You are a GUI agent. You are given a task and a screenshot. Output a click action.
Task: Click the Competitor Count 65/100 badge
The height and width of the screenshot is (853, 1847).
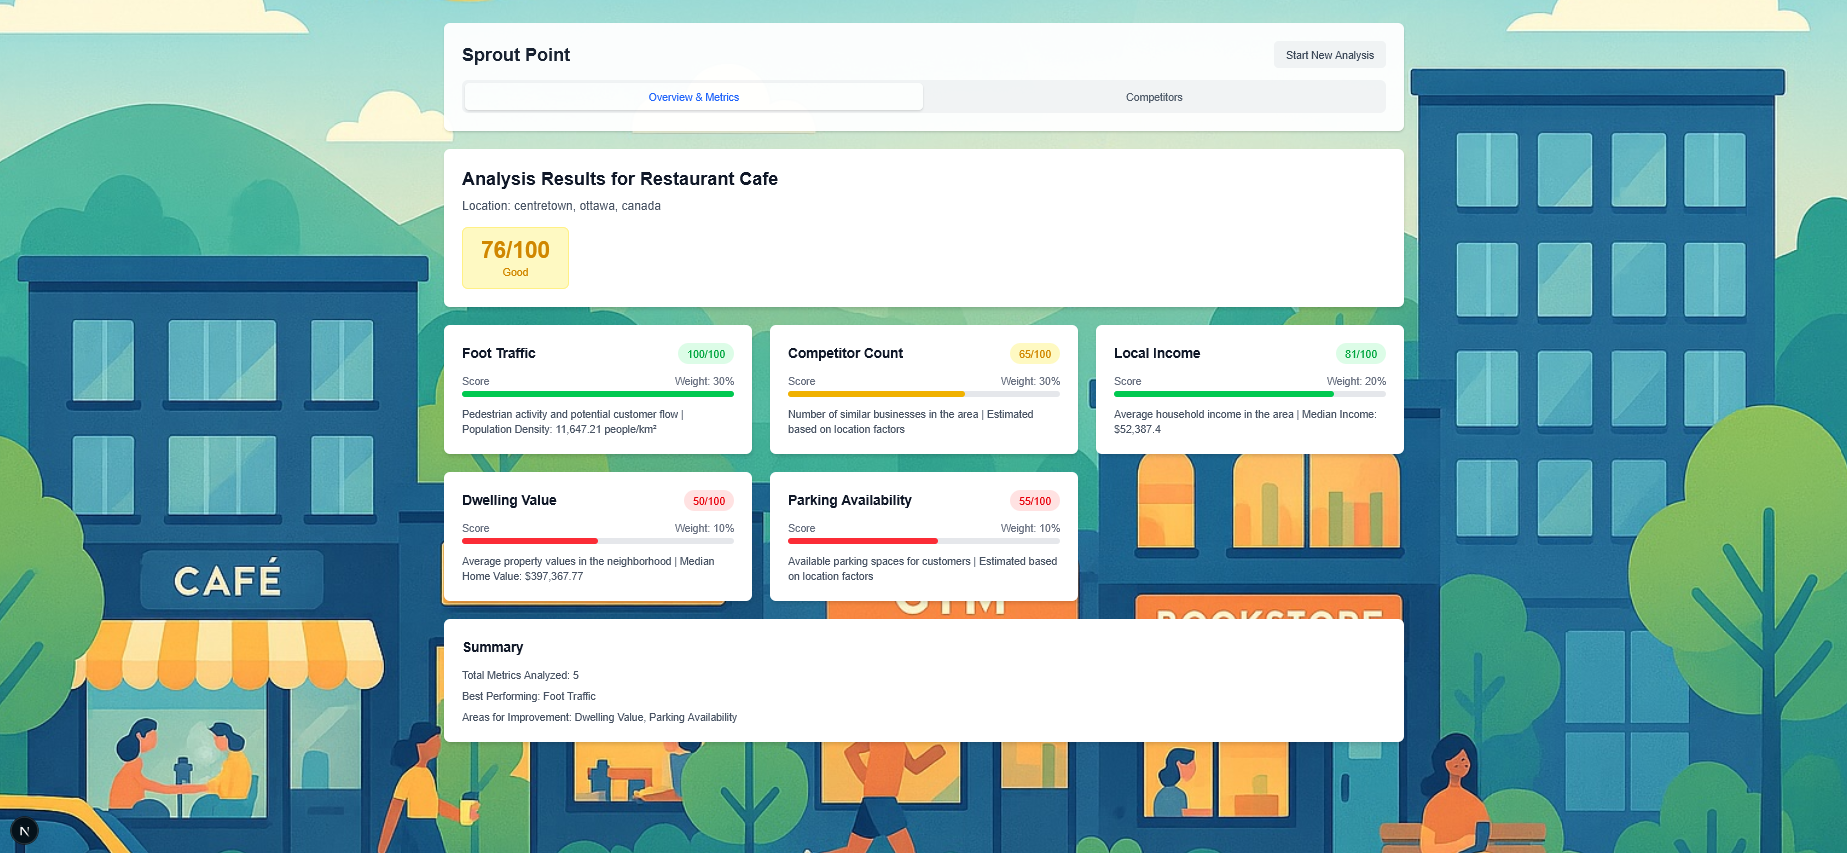(x=1035, y=354)
